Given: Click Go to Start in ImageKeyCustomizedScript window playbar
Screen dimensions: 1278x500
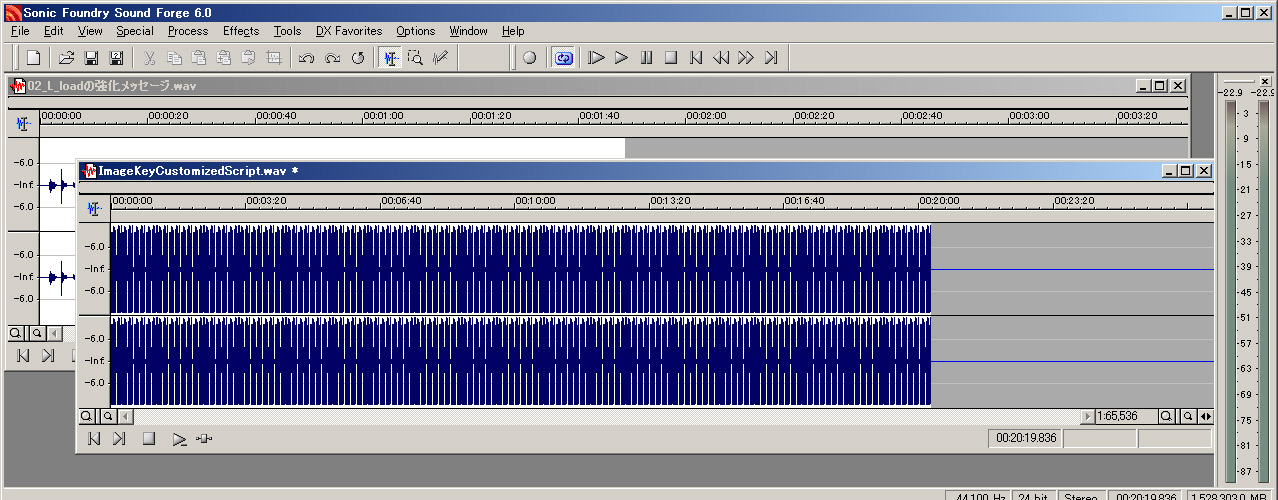Looking at the screenshot, I should pyautogui.click(x=93, y=438).
